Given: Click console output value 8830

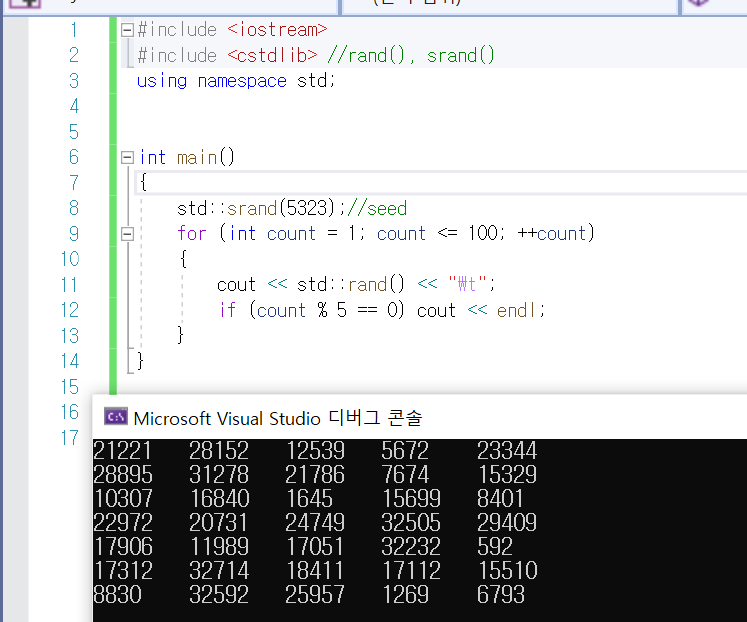Looking at the screenshot, I should (x=117, y=595).
